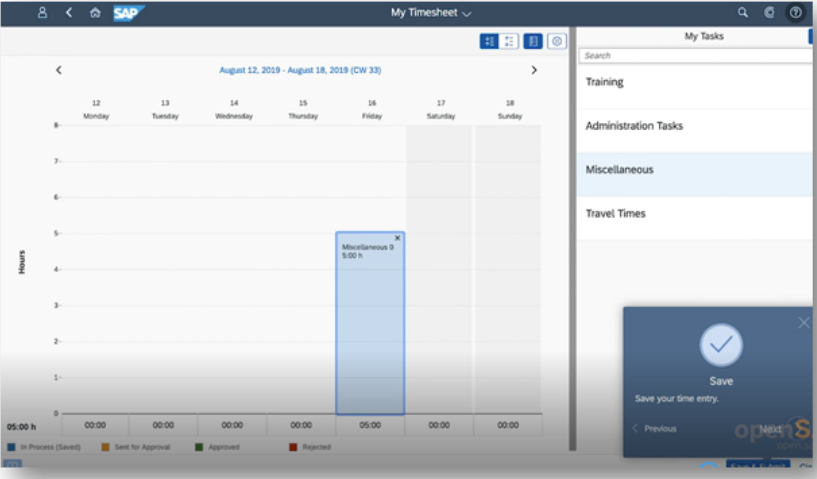
Task: Toggle the tasks side panel
Action: [533, 41]
